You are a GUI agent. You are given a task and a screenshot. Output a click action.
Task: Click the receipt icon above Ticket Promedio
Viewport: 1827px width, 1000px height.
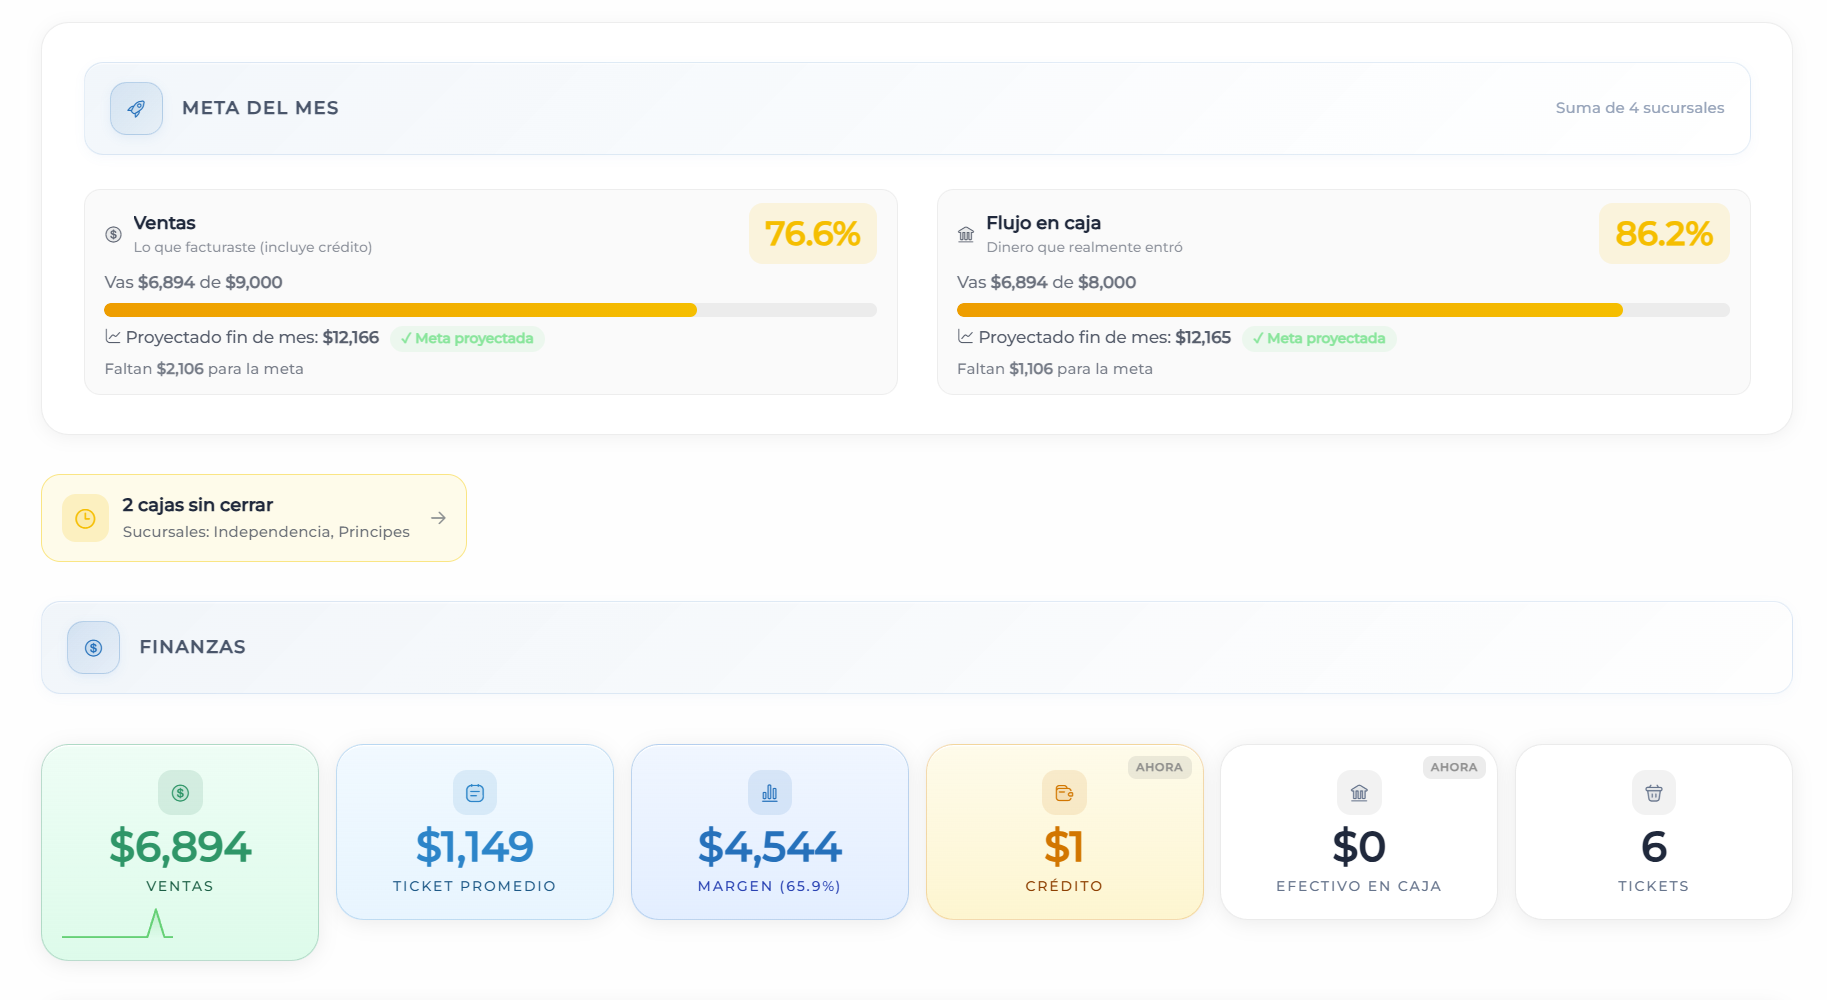(475, 793)
